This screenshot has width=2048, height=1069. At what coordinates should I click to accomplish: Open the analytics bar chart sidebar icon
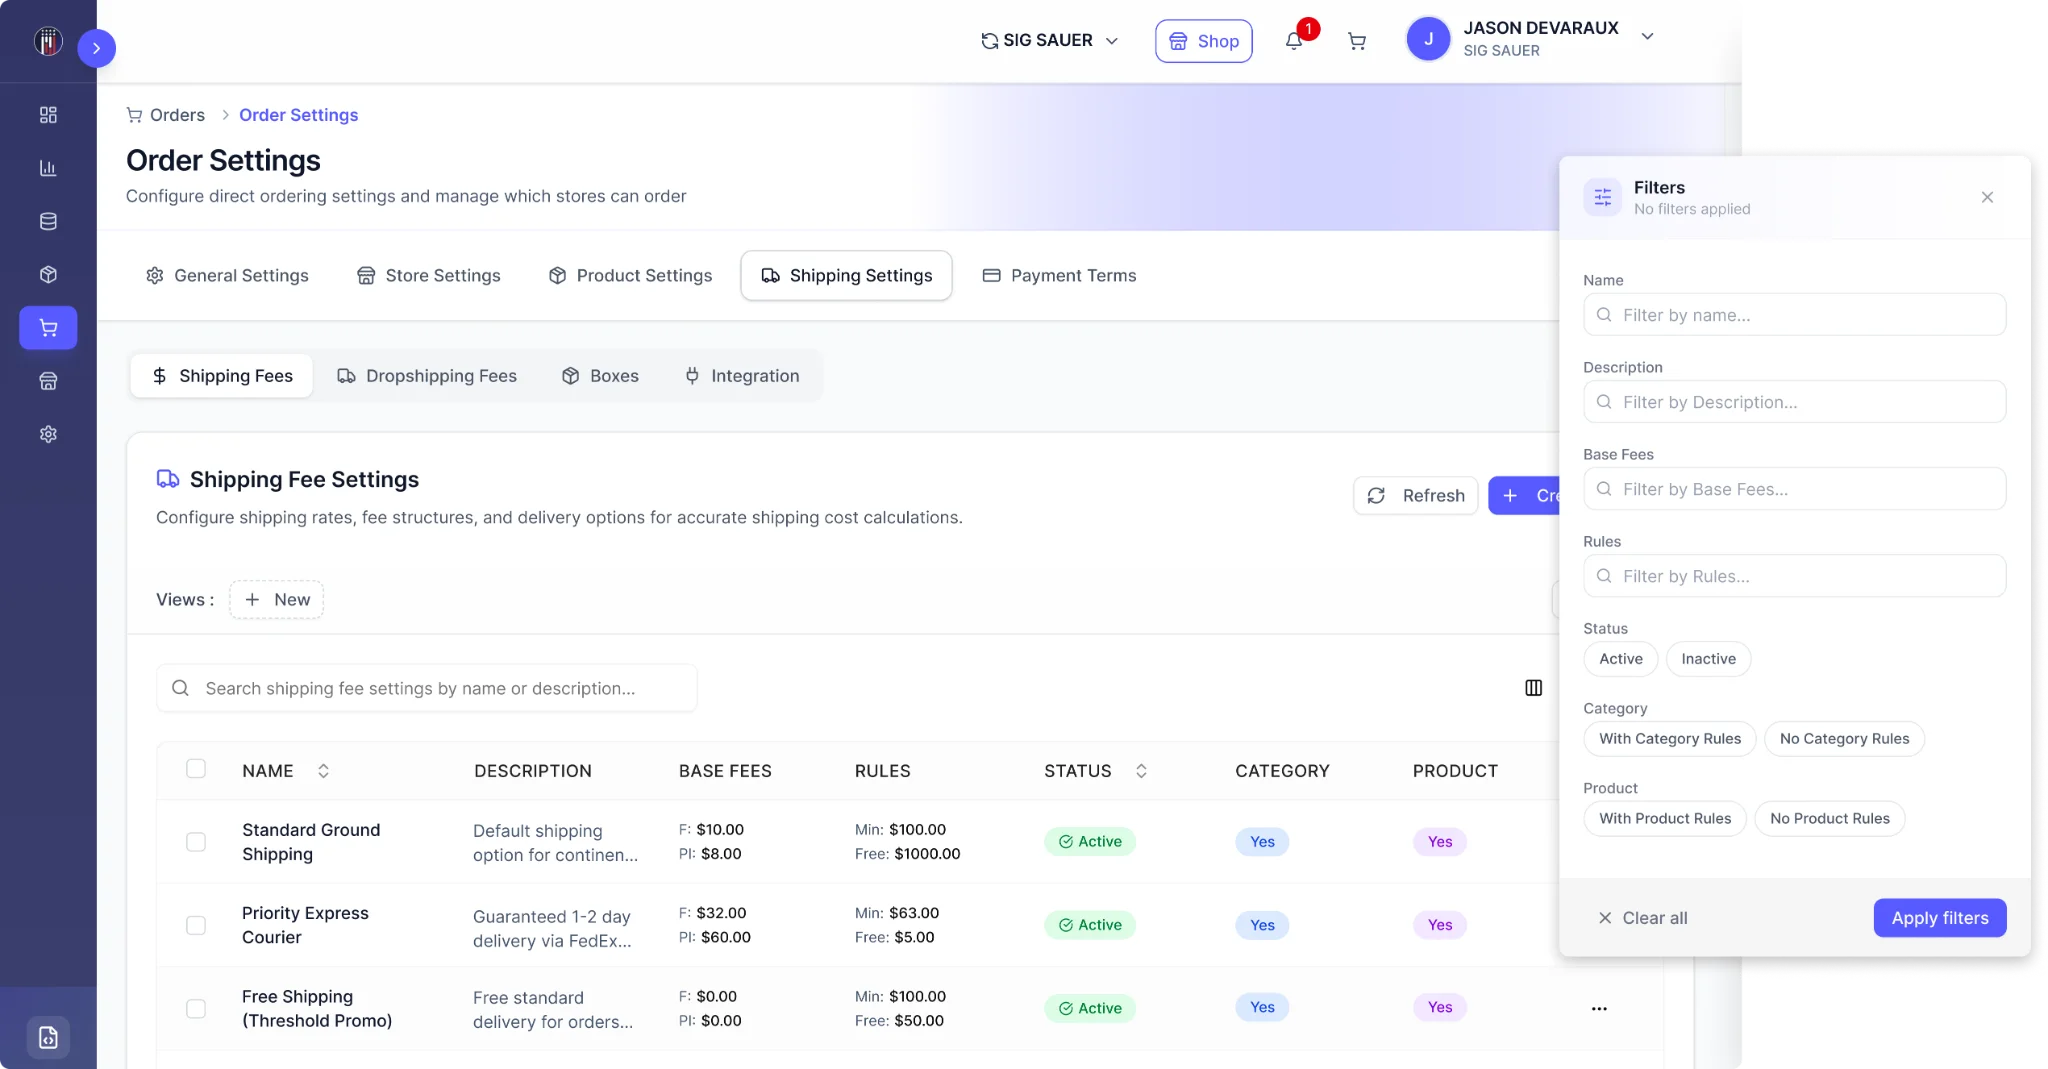[x=48, y=168]
